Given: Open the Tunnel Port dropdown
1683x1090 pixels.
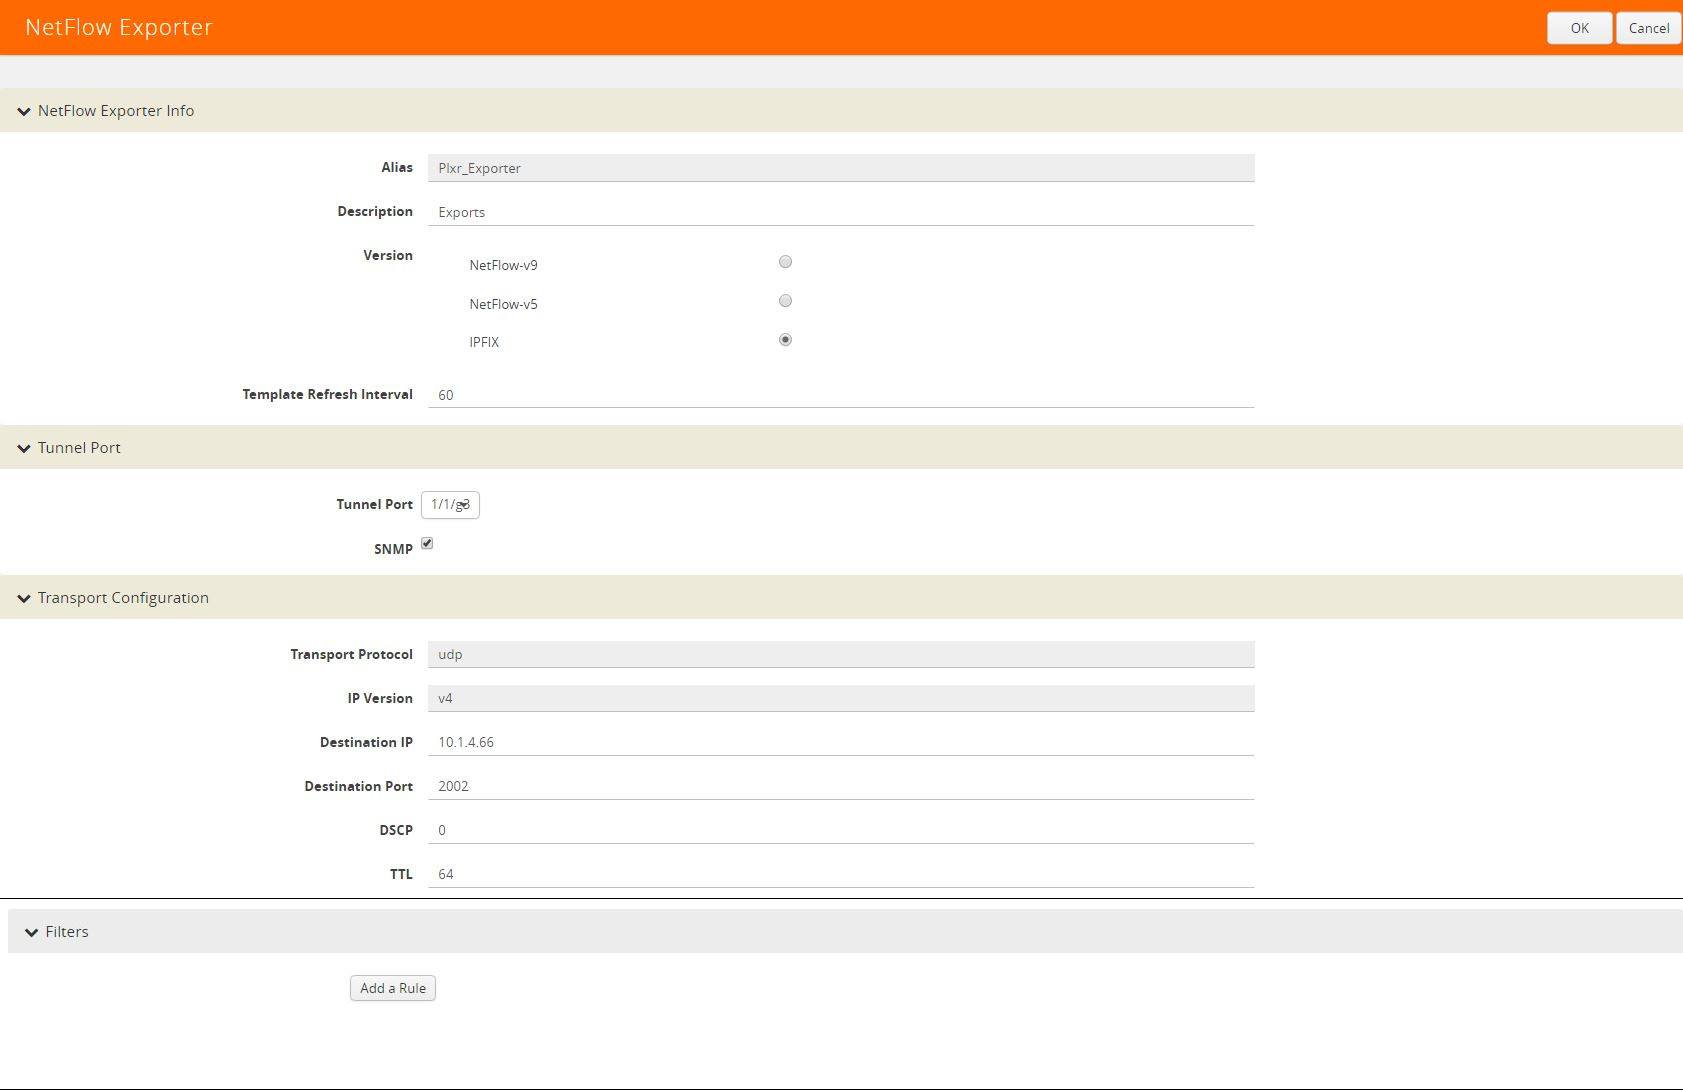Looking at the screenshot, I should [x=450, y=505].
